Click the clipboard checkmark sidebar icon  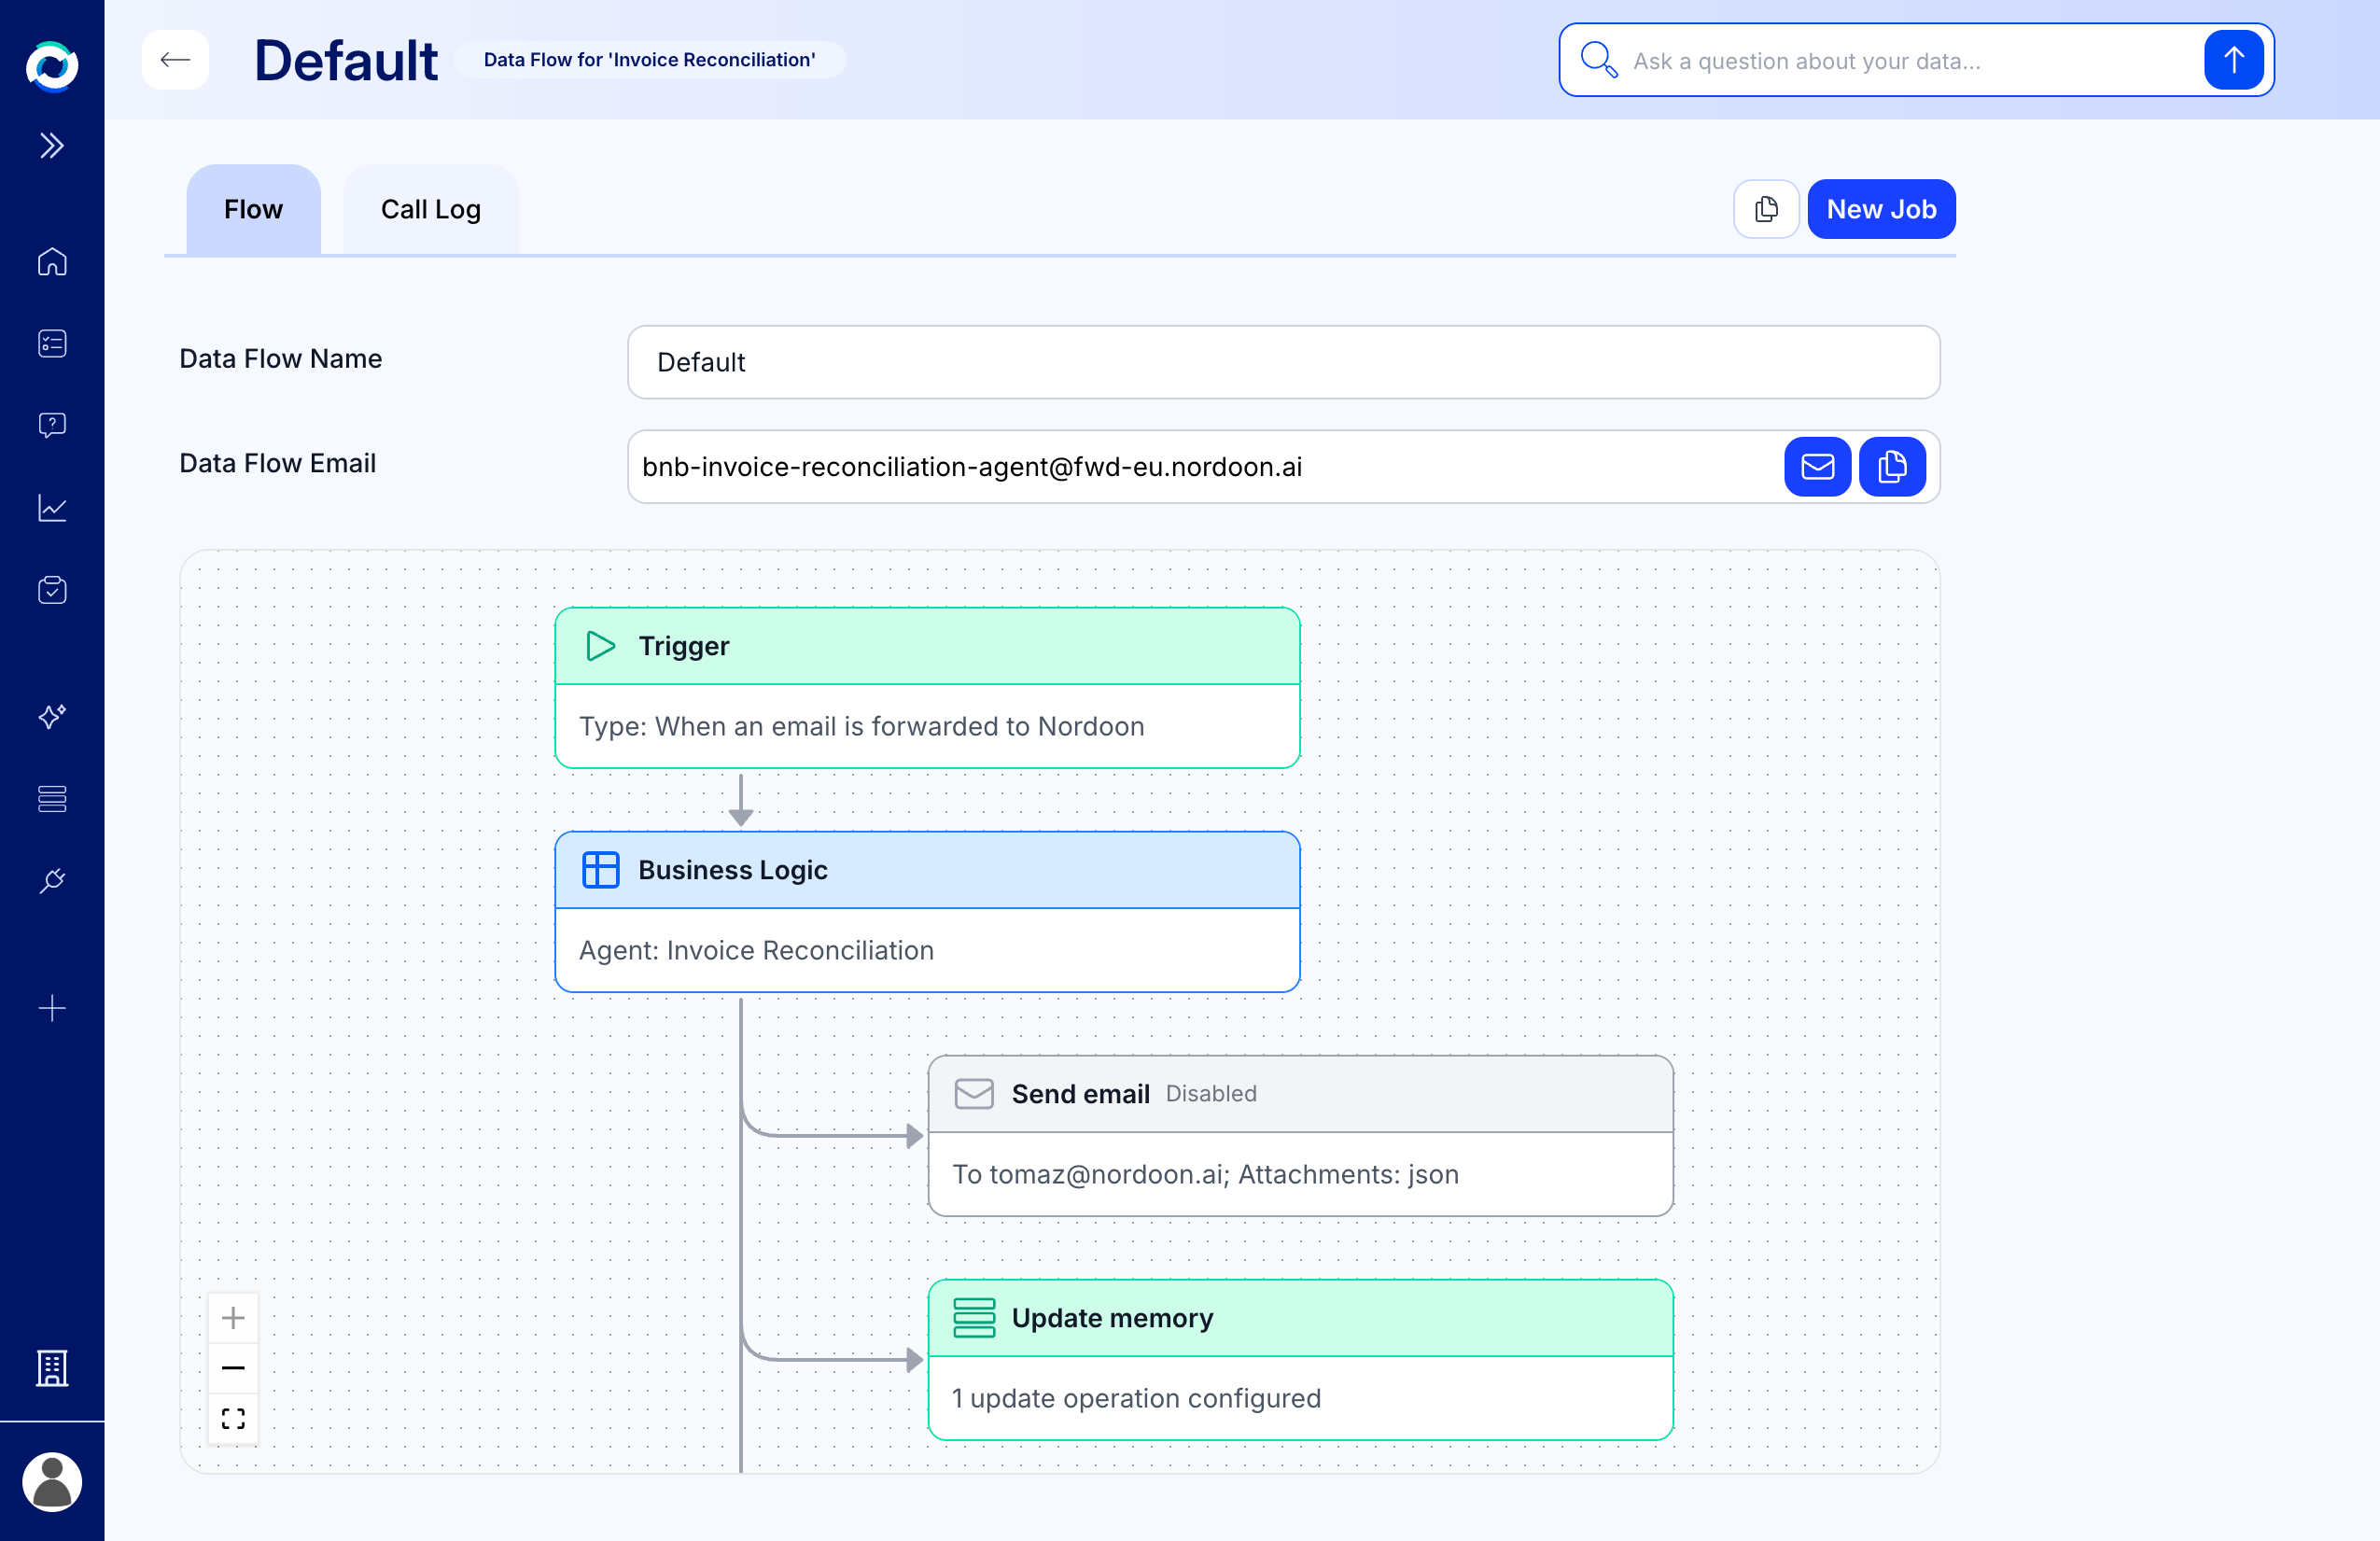[52, 589]
